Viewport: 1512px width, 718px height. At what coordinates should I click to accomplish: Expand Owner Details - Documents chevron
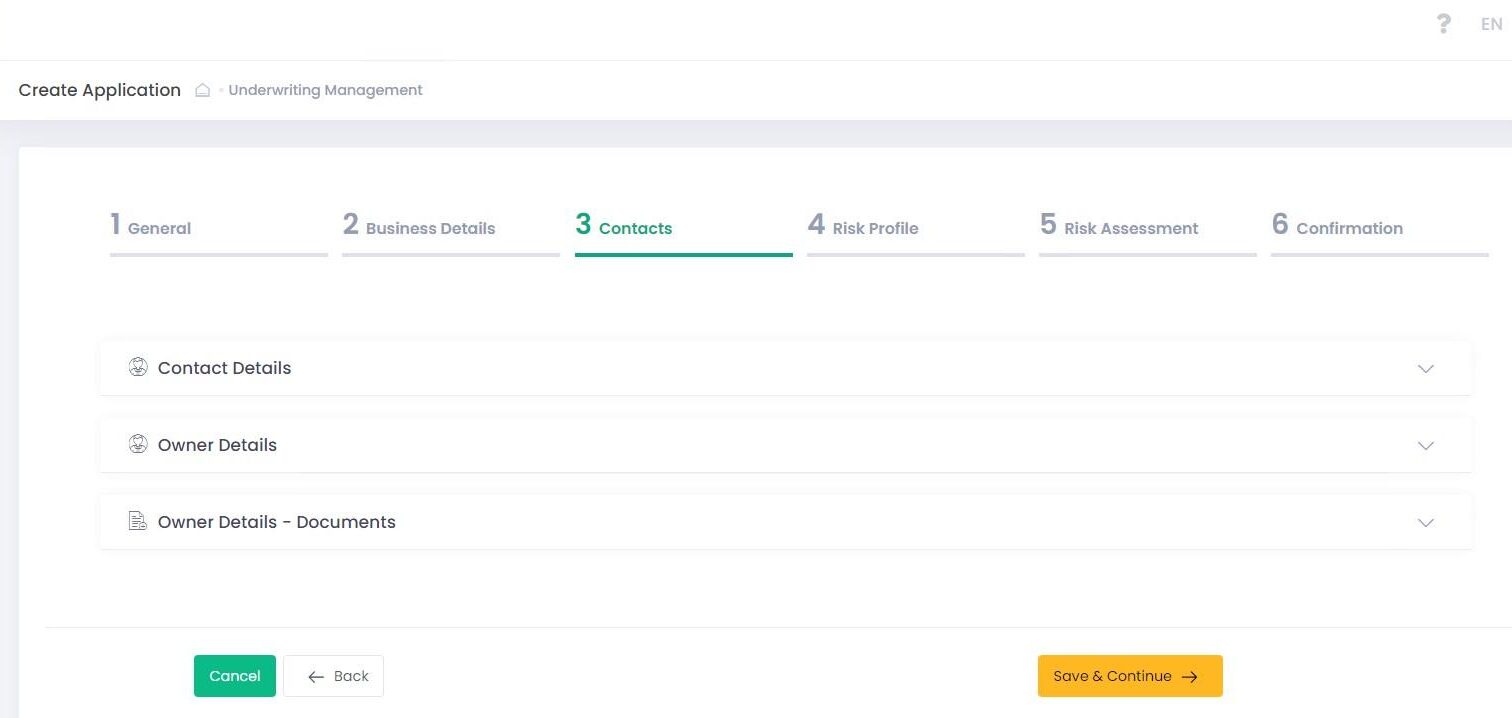(1425, 522)
